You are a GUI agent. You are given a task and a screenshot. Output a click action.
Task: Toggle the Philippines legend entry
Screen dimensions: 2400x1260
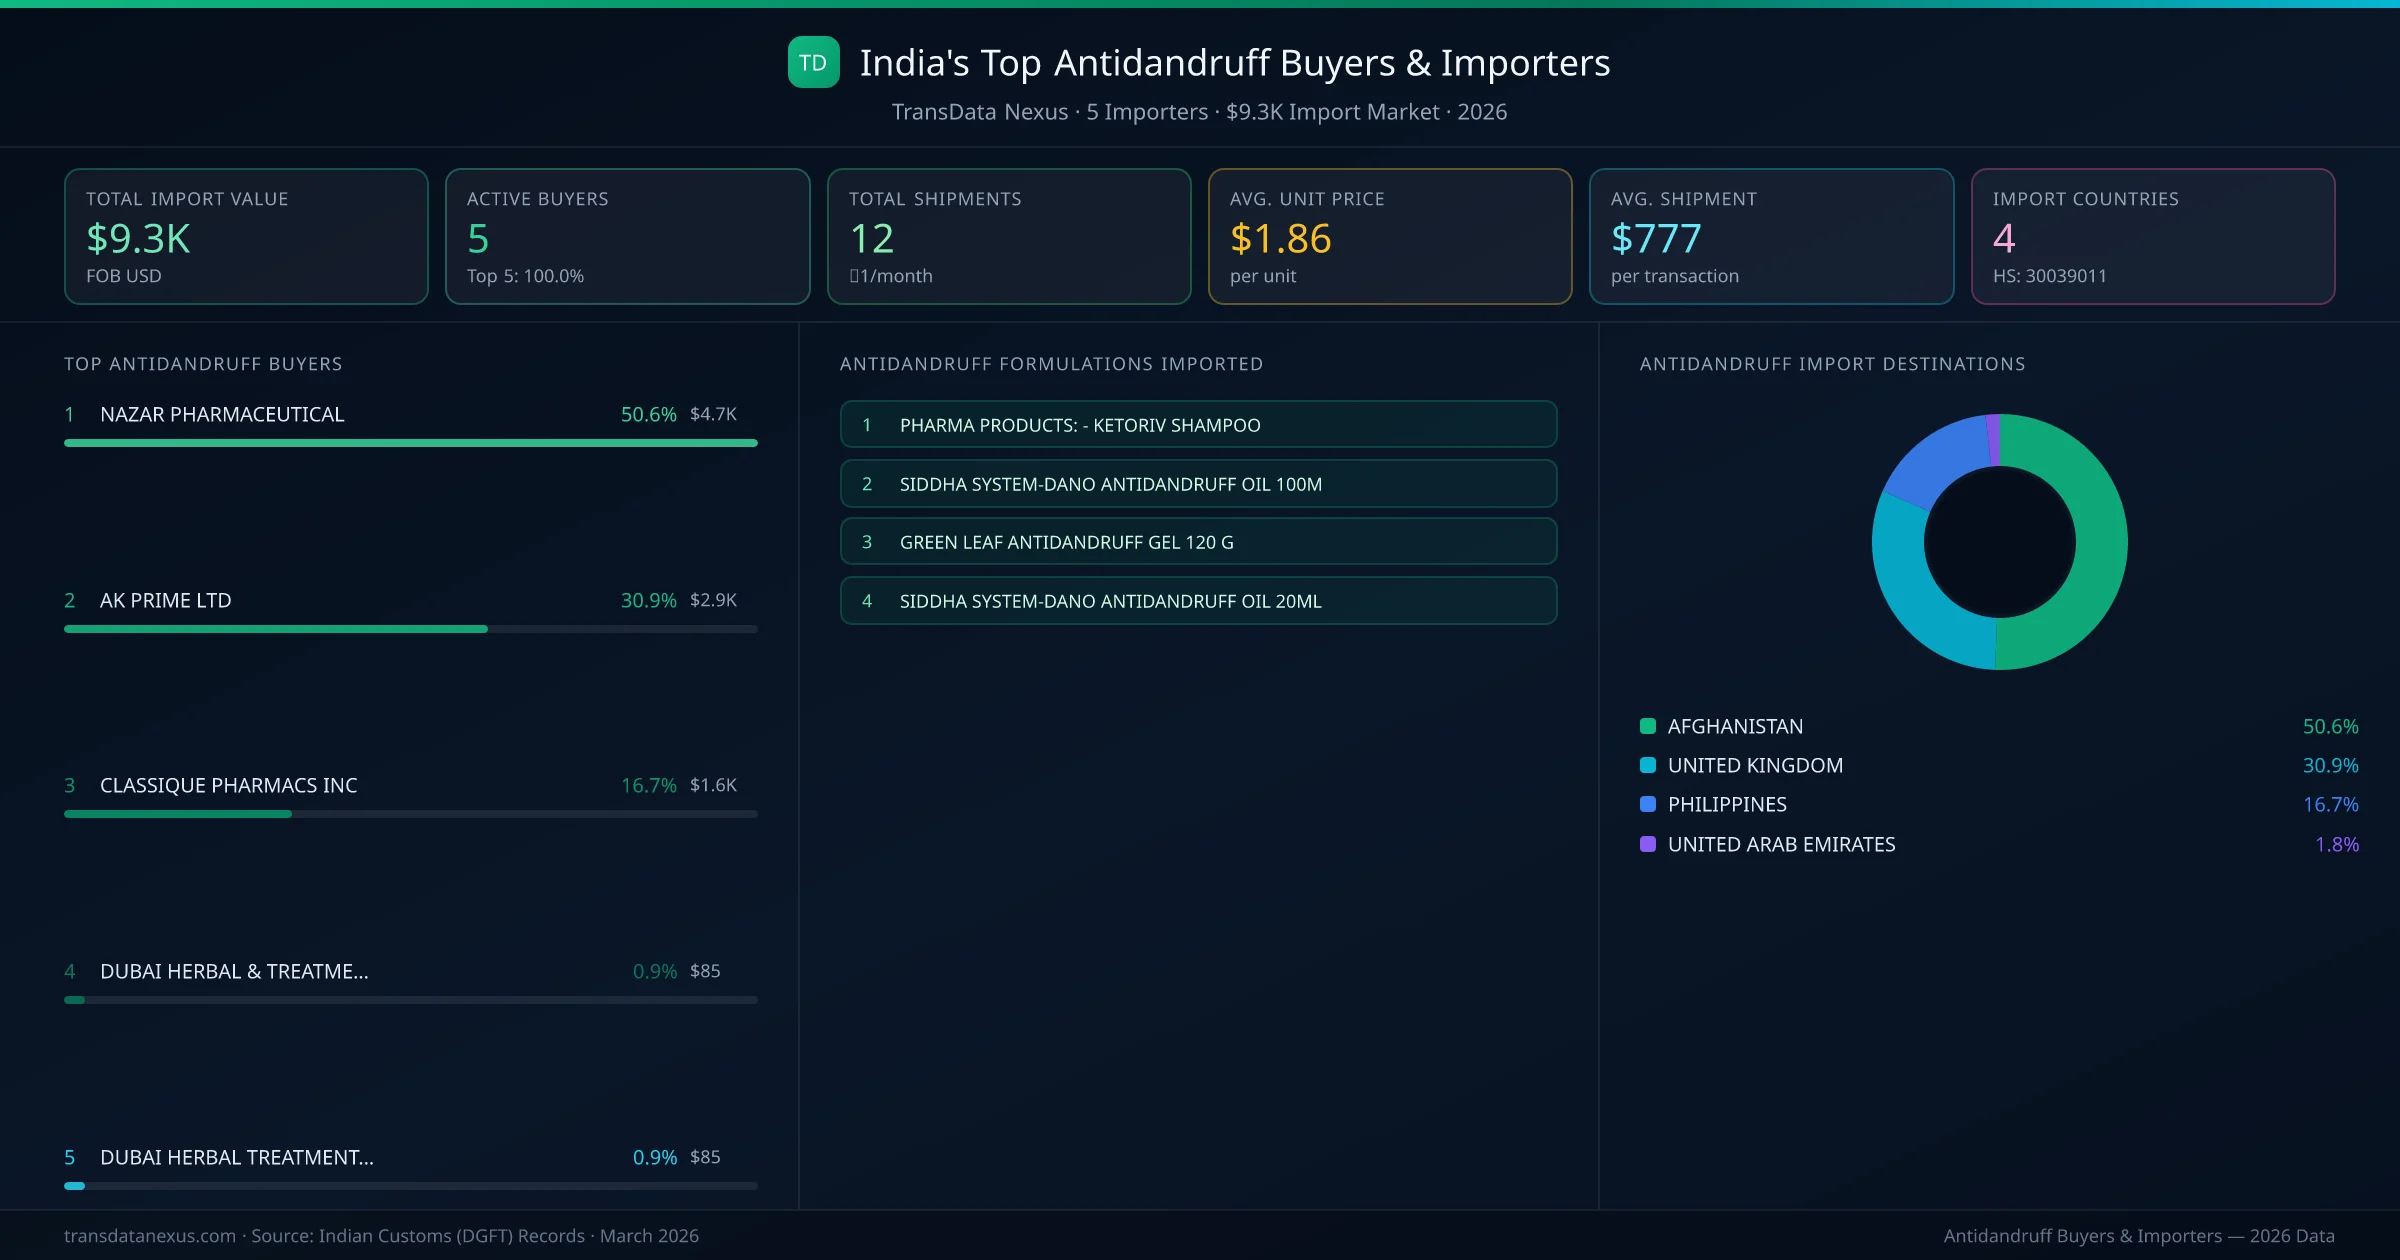(1727, 804)
